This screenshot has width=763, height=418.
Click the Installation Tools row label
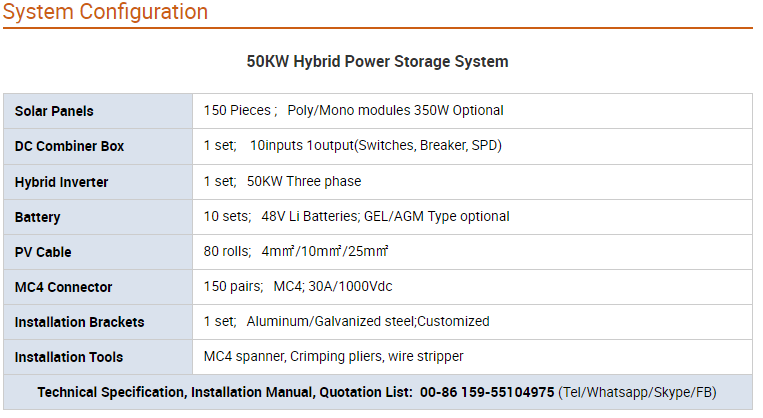(x=69, y=358)
